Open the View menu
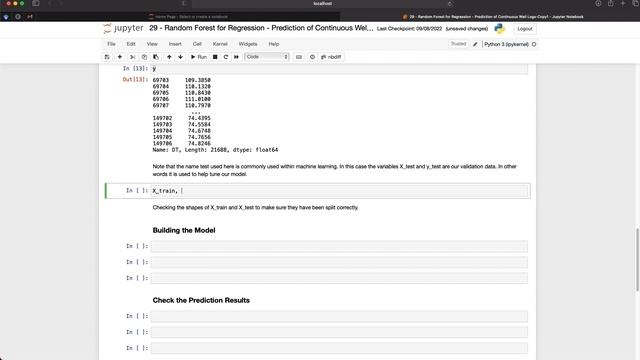The height and width of the screenshot is (360, 640). point(152,44)
